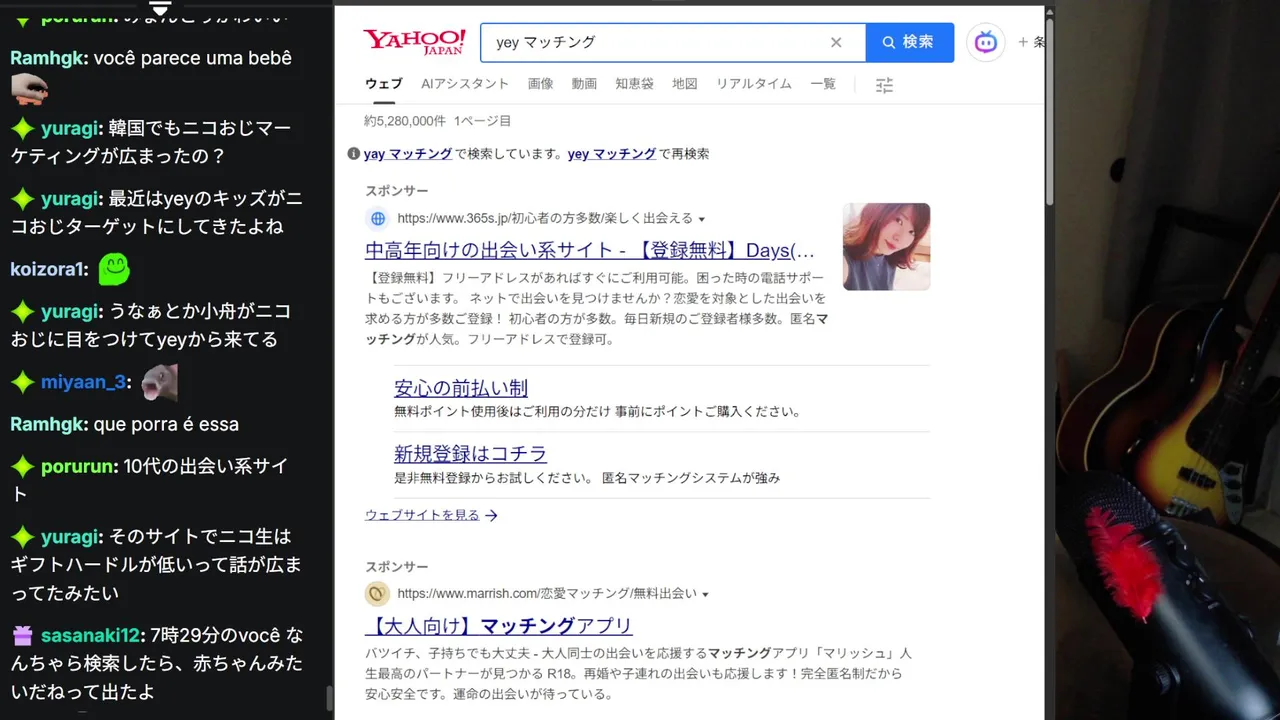Click the blue 検索 search button

(x=909, y=42)
